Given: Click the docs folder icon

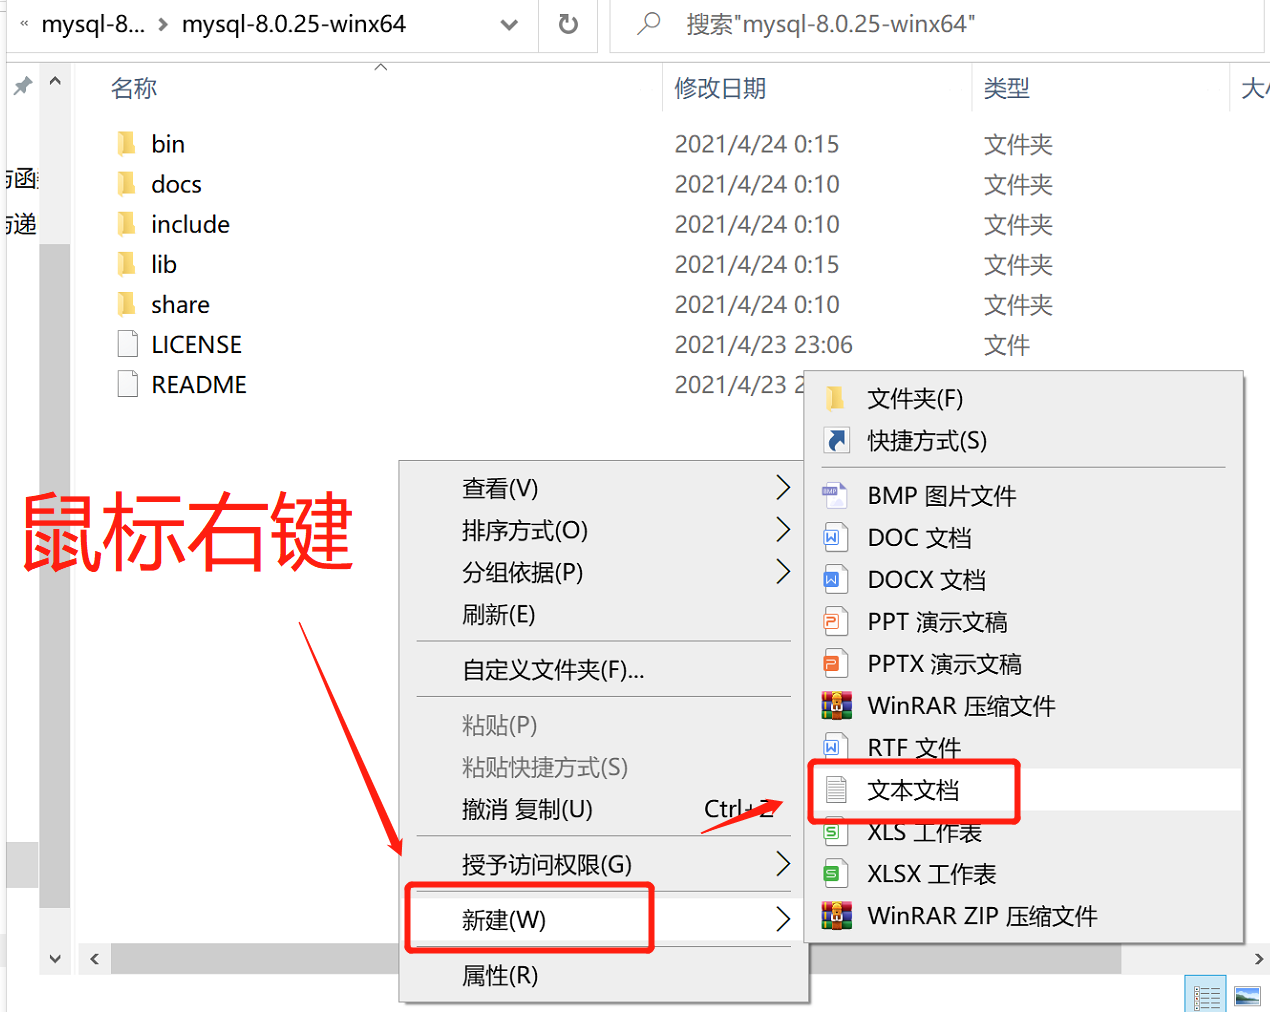Looking at the screenshot, I should point(127,184).
